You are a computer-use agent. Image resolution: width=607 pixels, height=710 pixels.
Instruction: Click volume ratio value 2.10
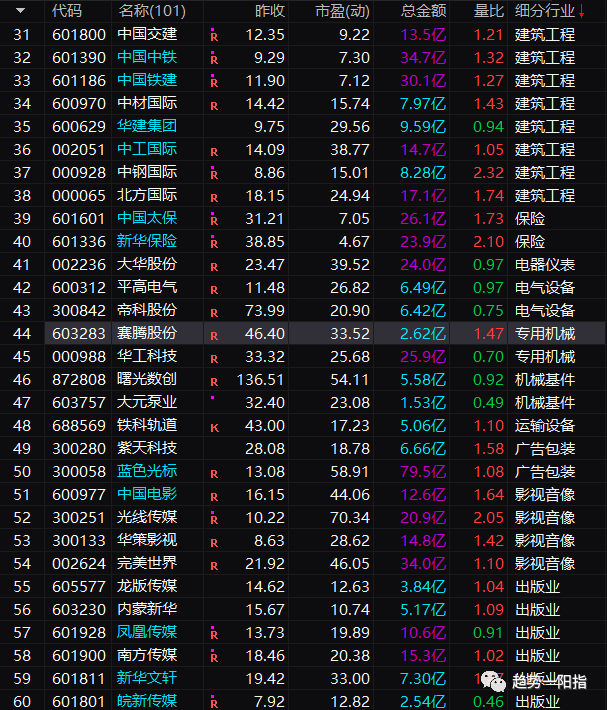coord(488,242)
